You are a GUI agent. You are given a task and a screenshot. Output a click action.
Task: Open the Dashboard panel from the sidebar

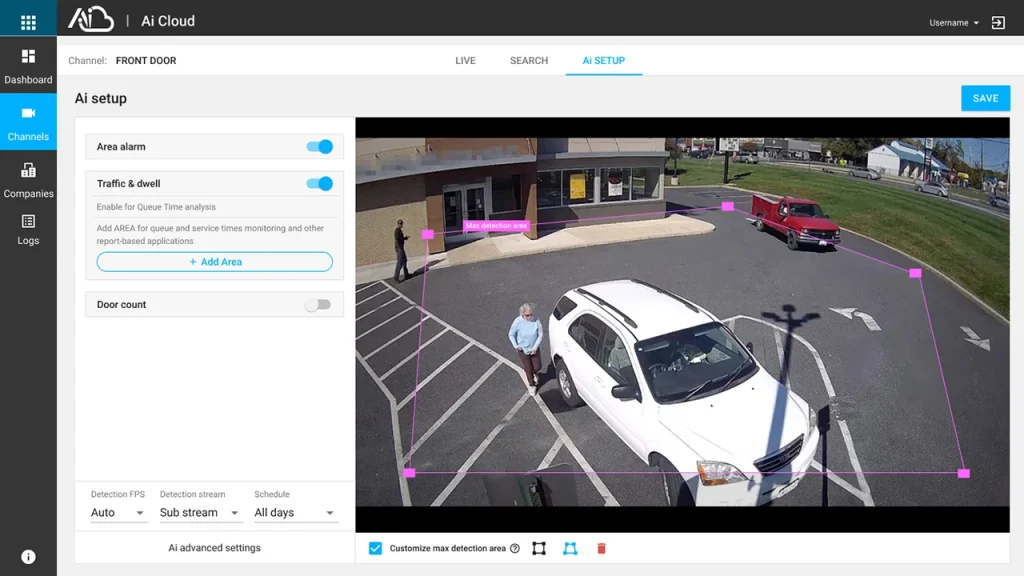(28, 67)
